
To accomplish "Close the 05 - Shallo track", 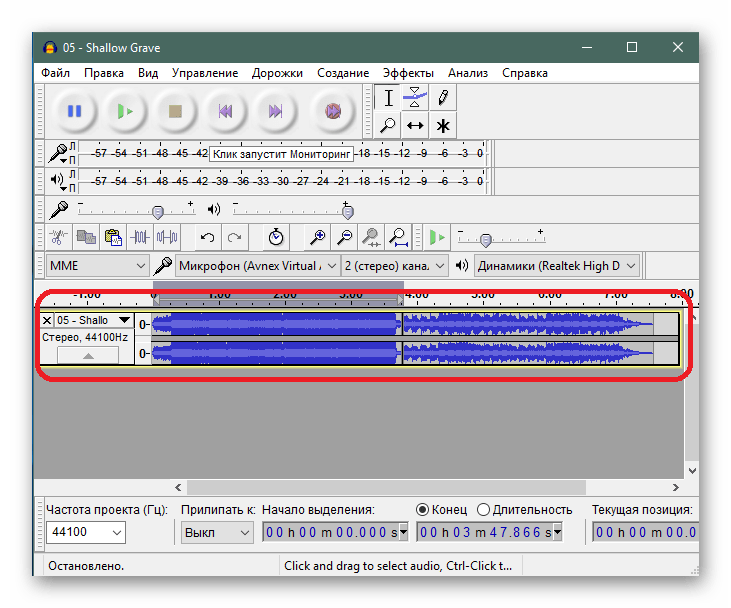I will click(x=47, y=320).
